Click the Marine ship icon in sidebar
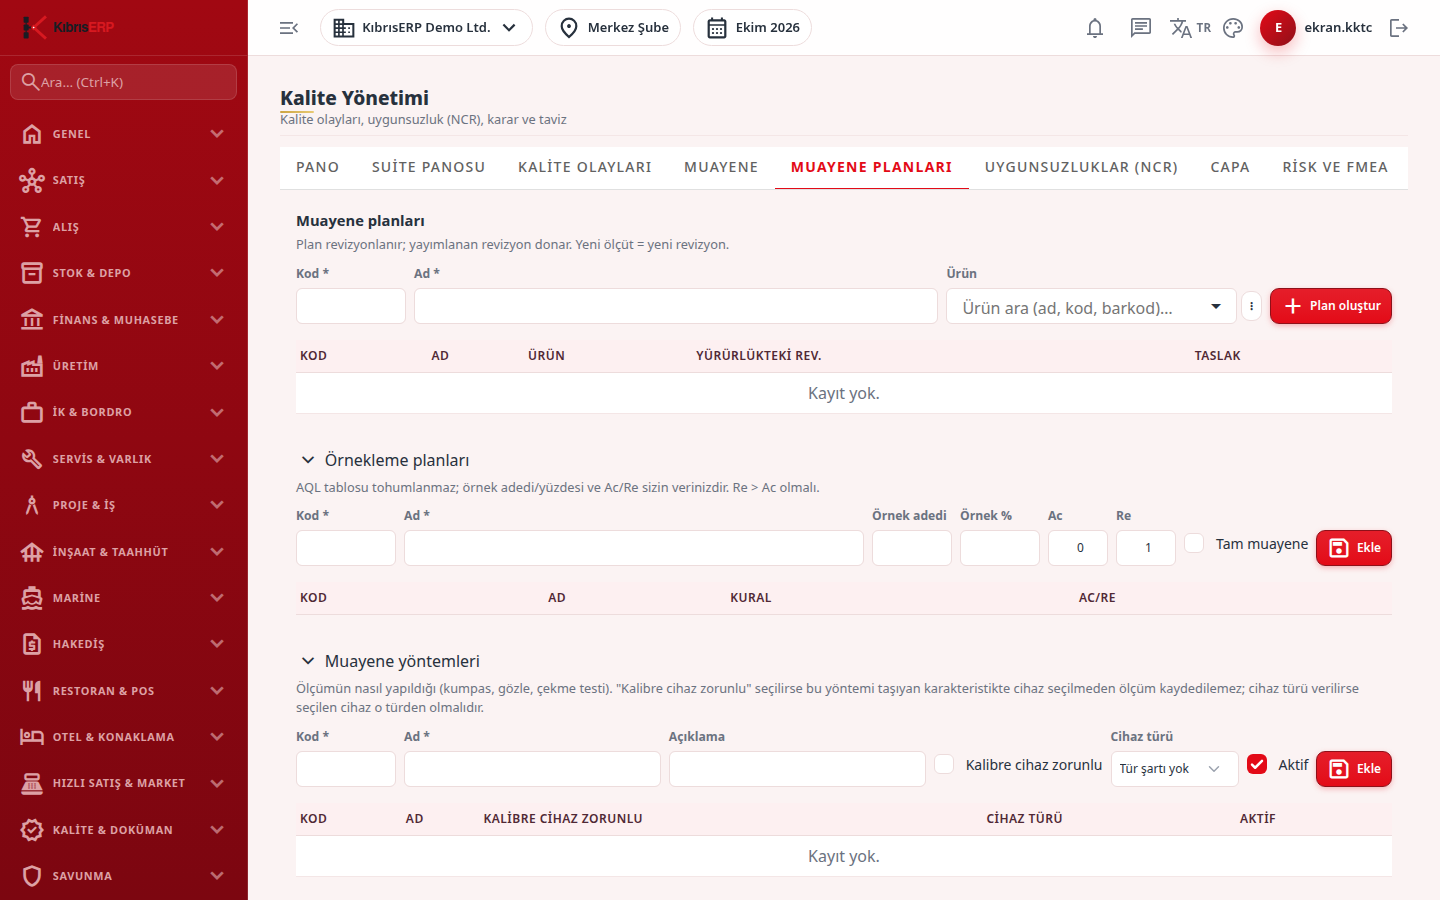This screenshot has width=1440, height=900. pyautogui.click(x=32, y=598)
